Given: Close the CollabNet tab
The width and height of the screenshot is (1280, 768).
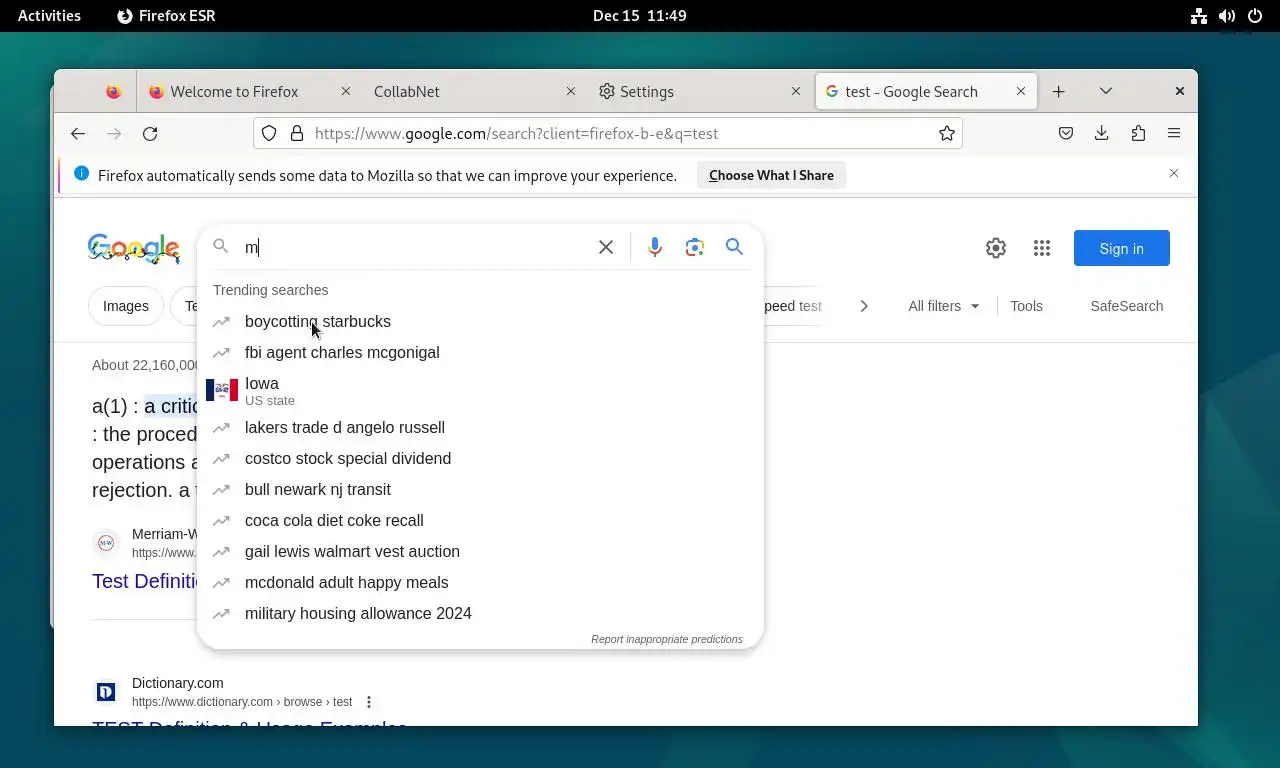Looking at the screenshot, I should (571, 91).
